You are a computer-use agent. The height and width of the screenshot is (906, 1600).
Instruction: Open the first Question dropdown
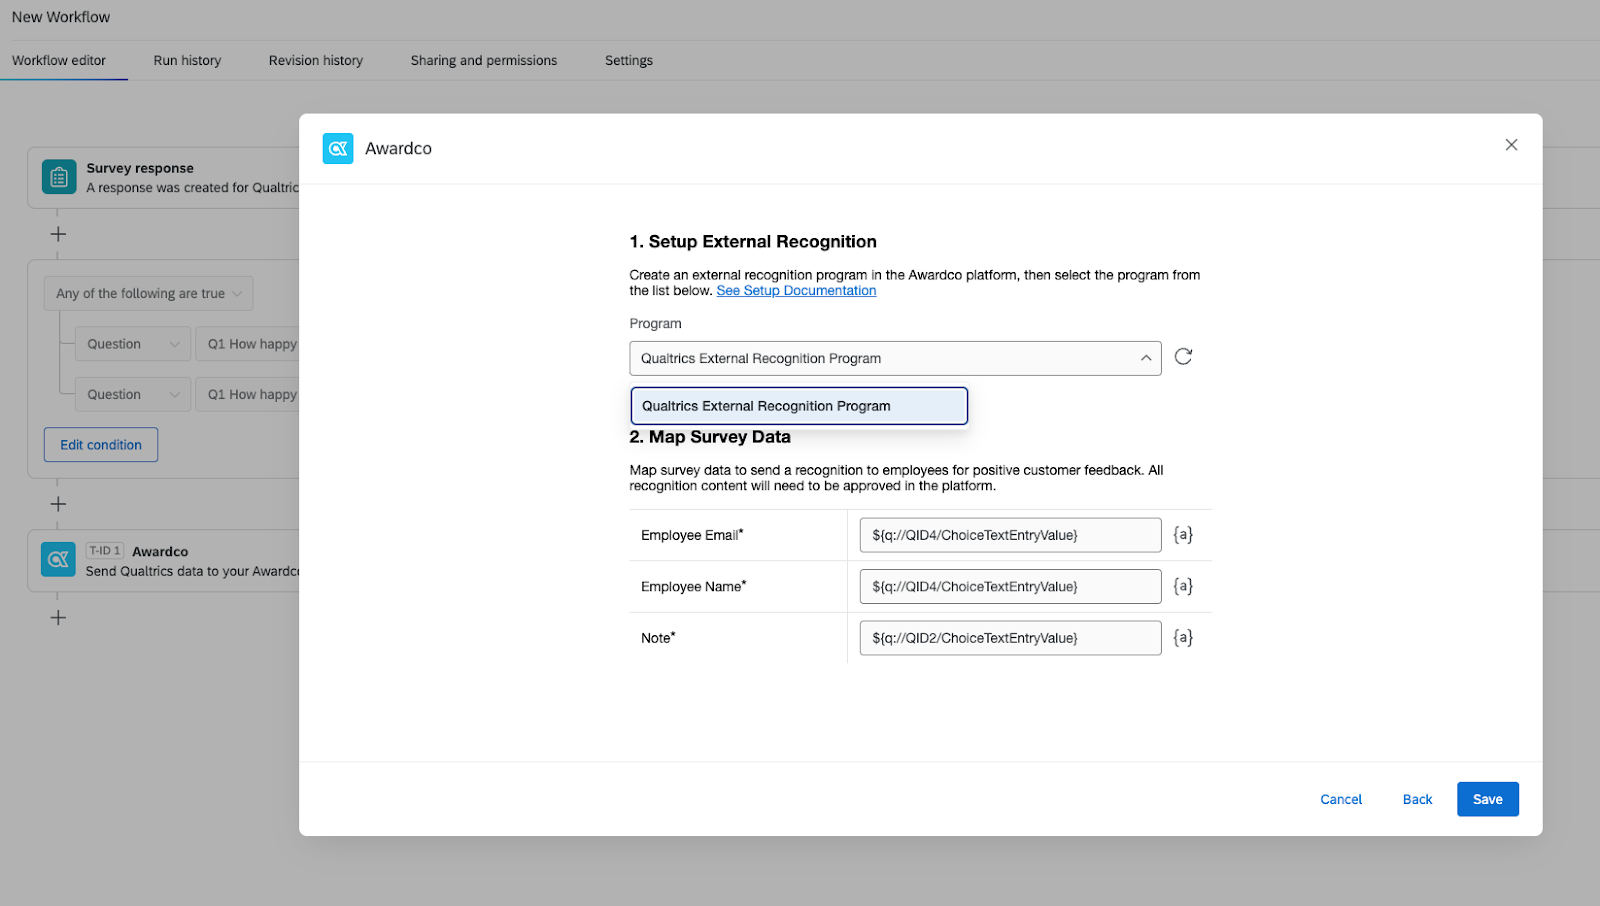point(132,344)
